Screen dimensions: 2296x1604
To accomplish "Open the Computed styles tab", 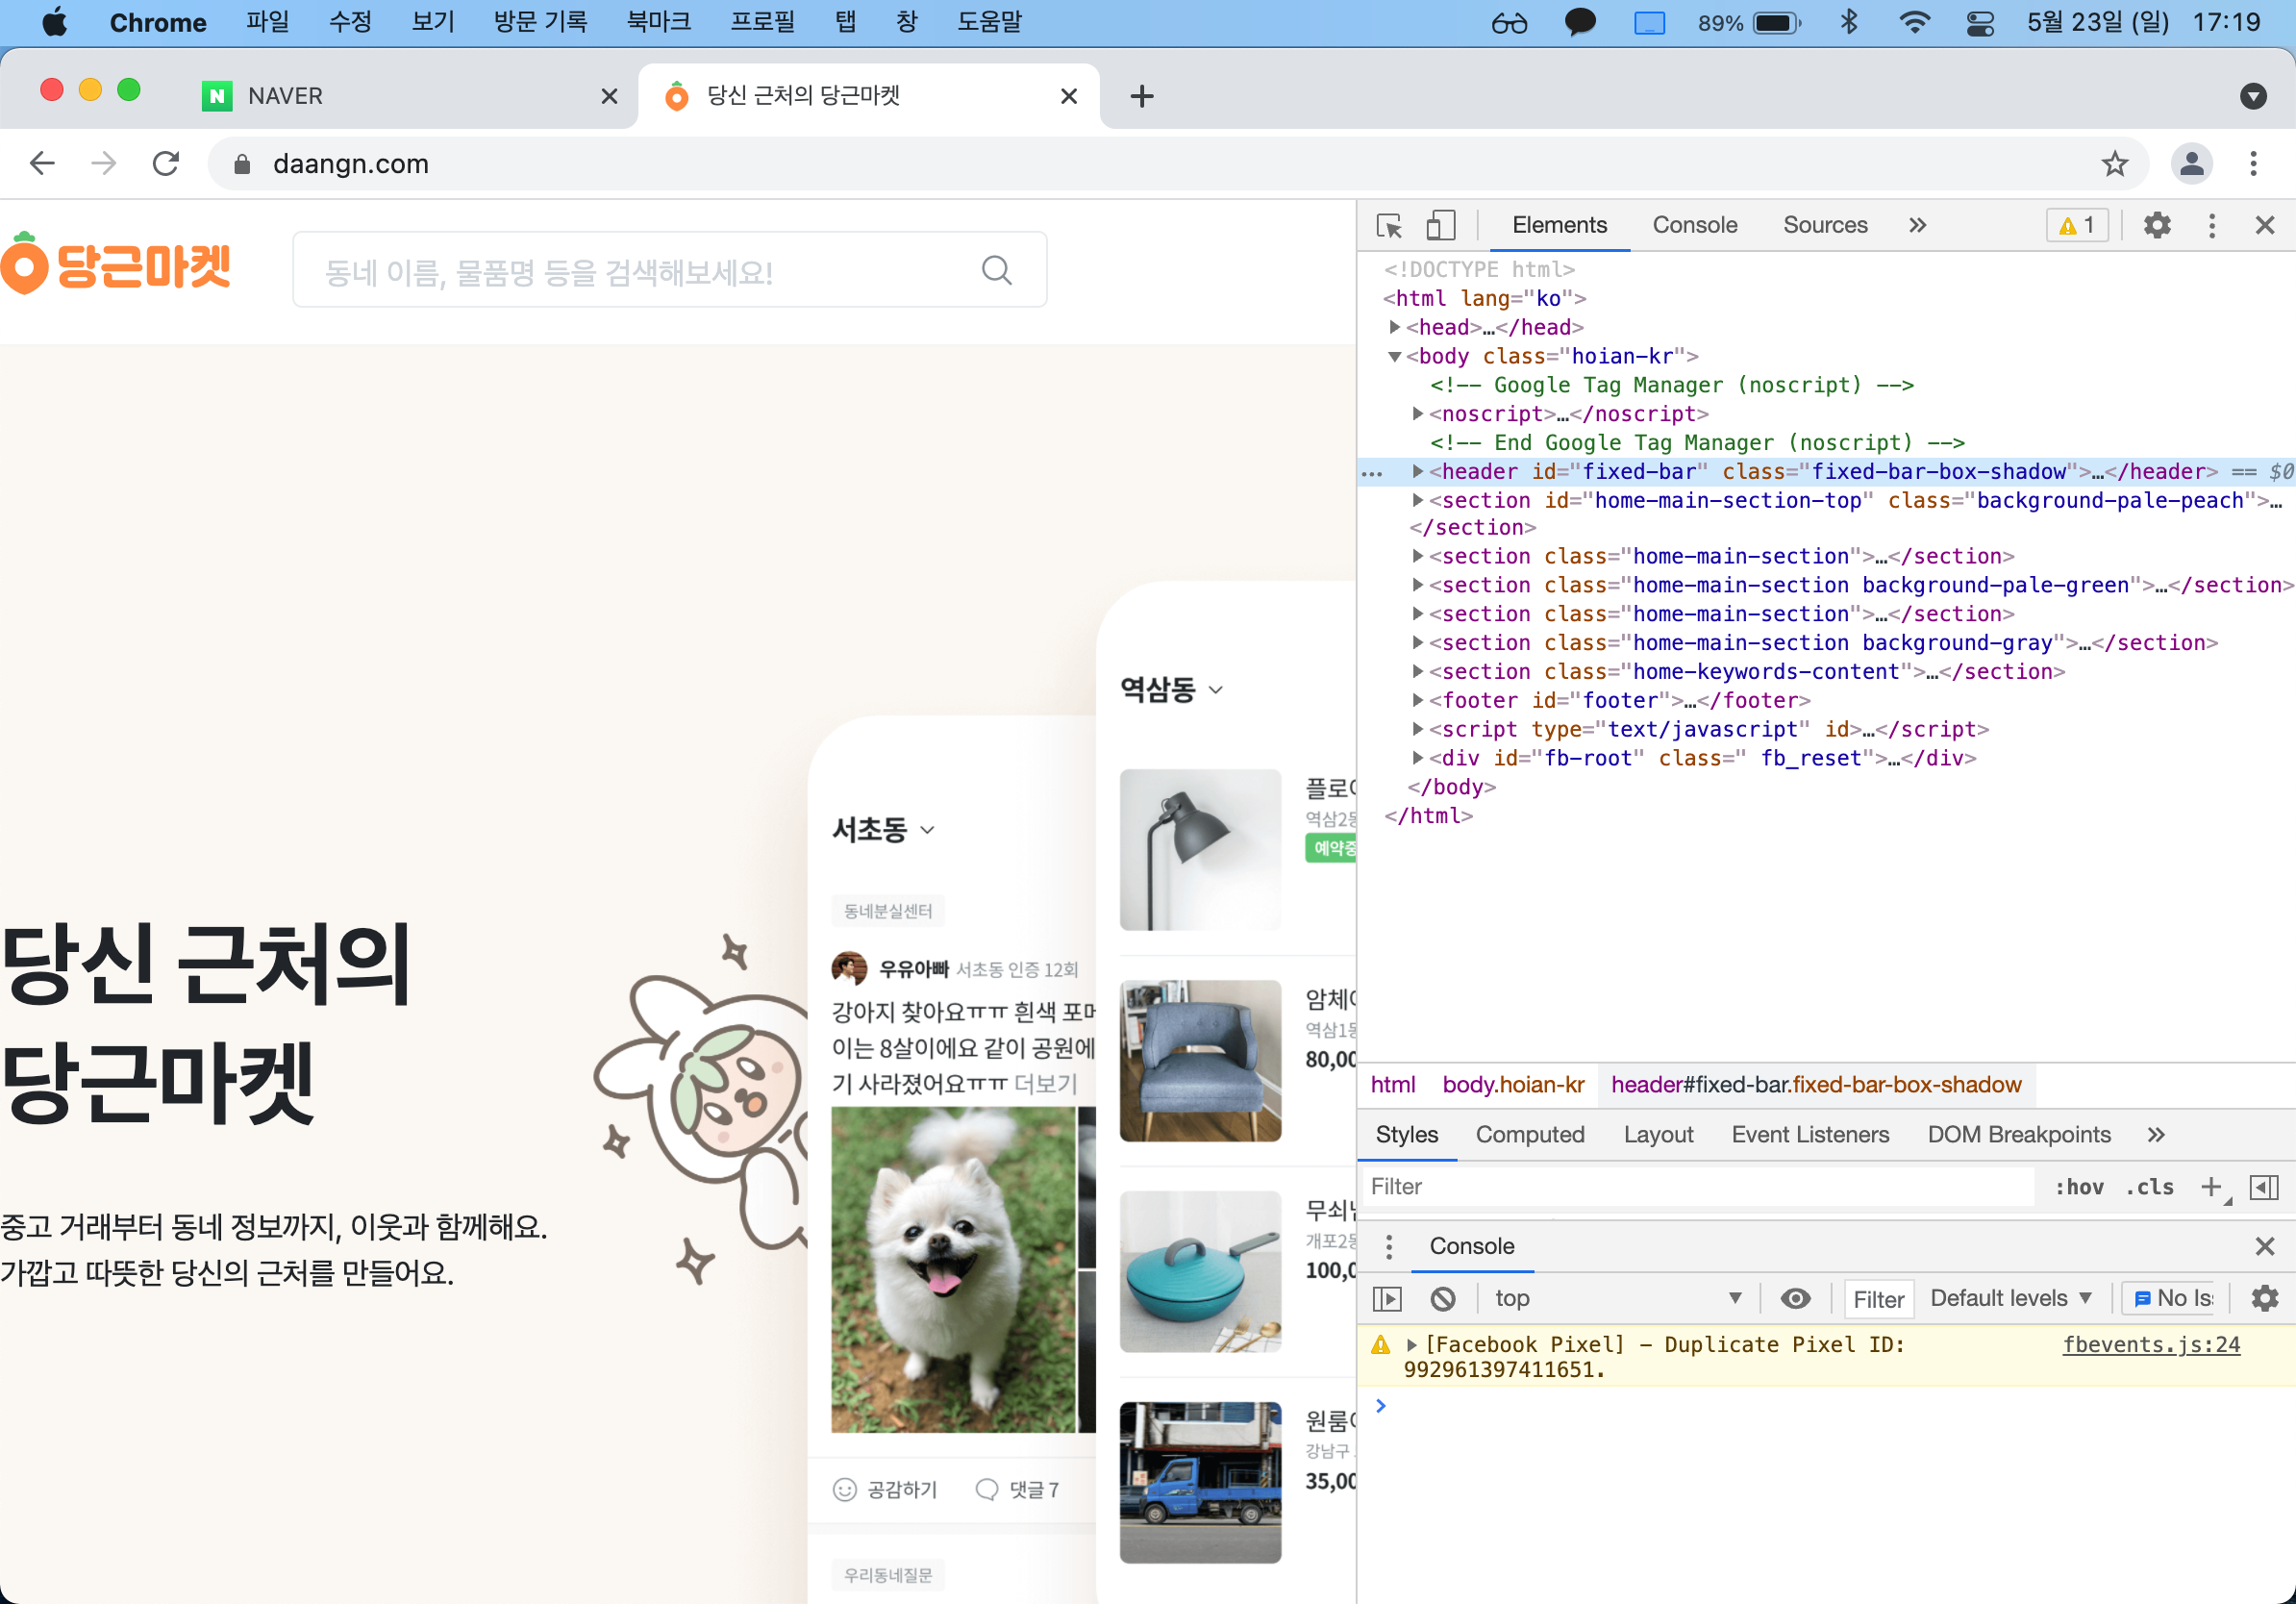I will [x=1529, y=1134].
